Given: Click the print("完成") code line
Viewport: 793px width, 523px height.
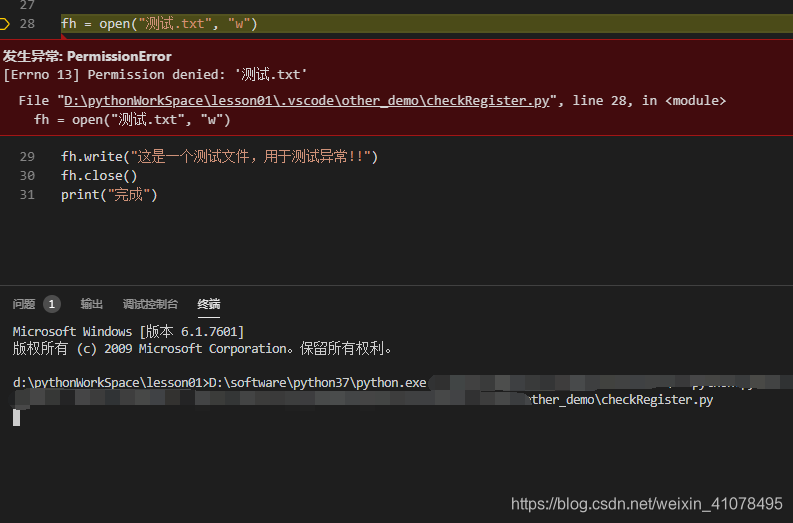Looking at the screenshot, I should 109,195.
